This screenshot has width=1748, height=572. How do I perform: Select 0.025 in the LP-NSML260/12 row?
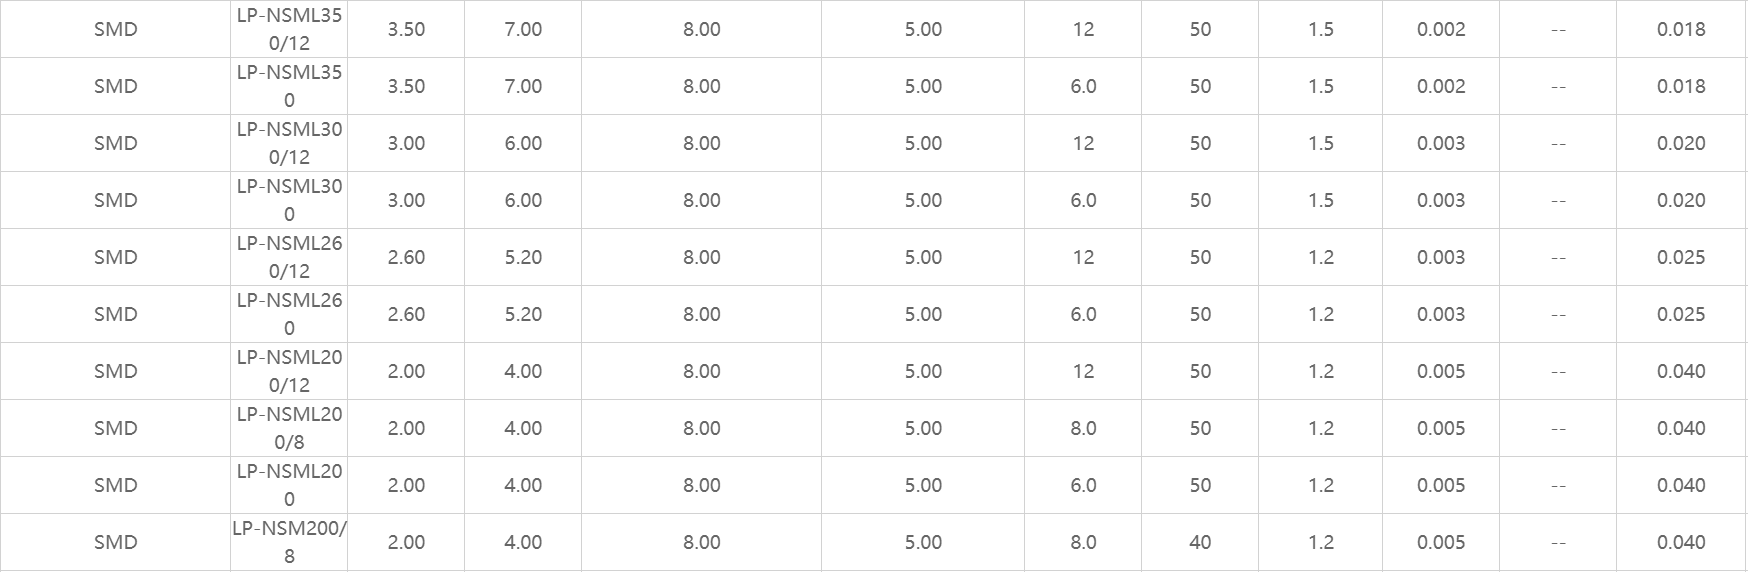(1680, 257)
